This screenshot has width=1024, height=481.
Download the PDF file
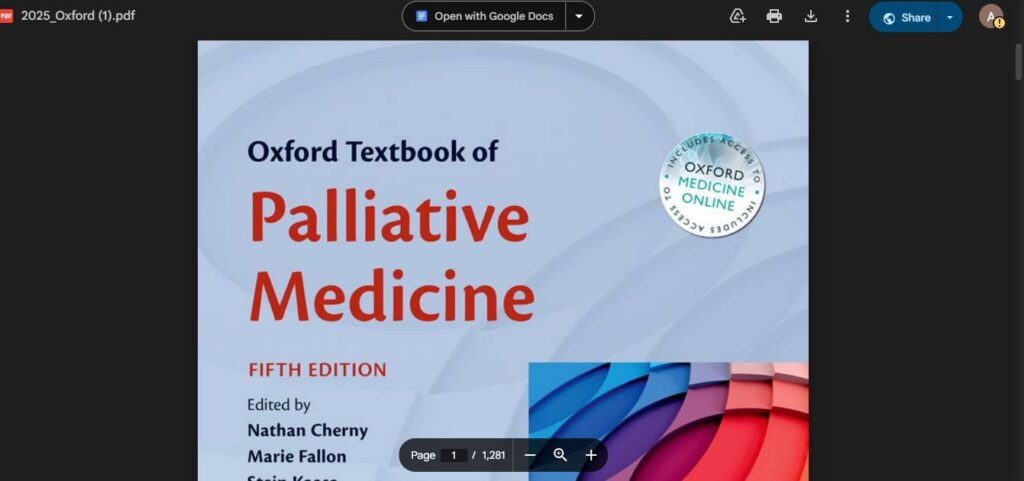coord(810,16)
